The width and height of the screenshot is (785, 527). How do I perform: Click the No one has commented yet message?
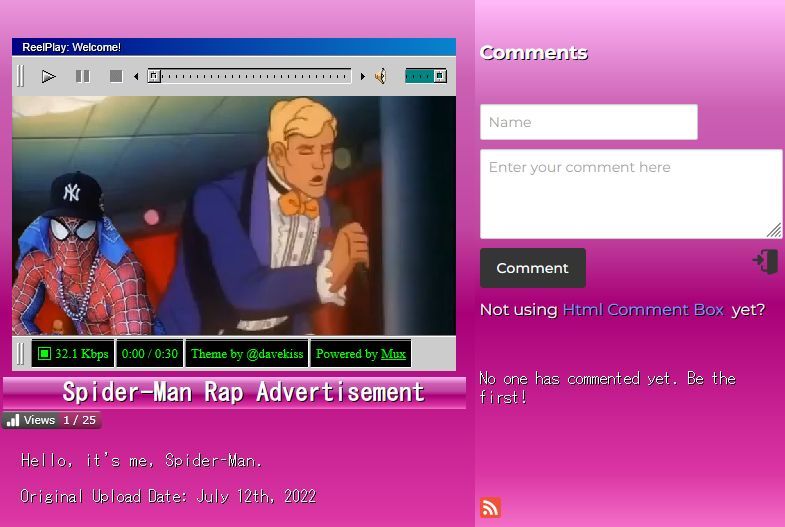point(608,387)
